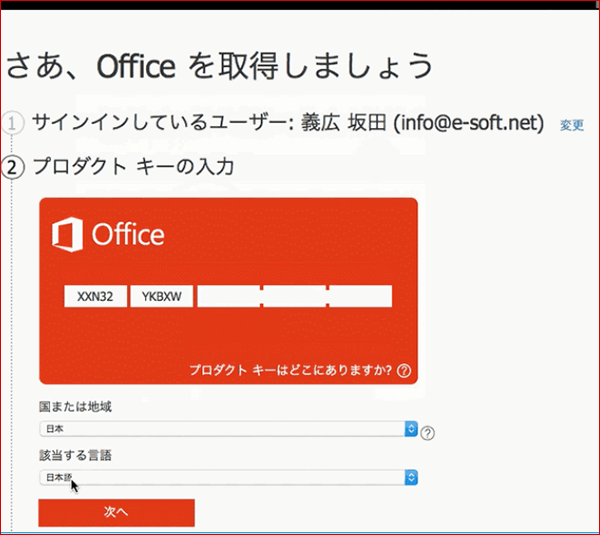Expand the 該当する言語 dropdown showing 日本語
The height and width of the screenshot is (535, 600).
[228, 478]
